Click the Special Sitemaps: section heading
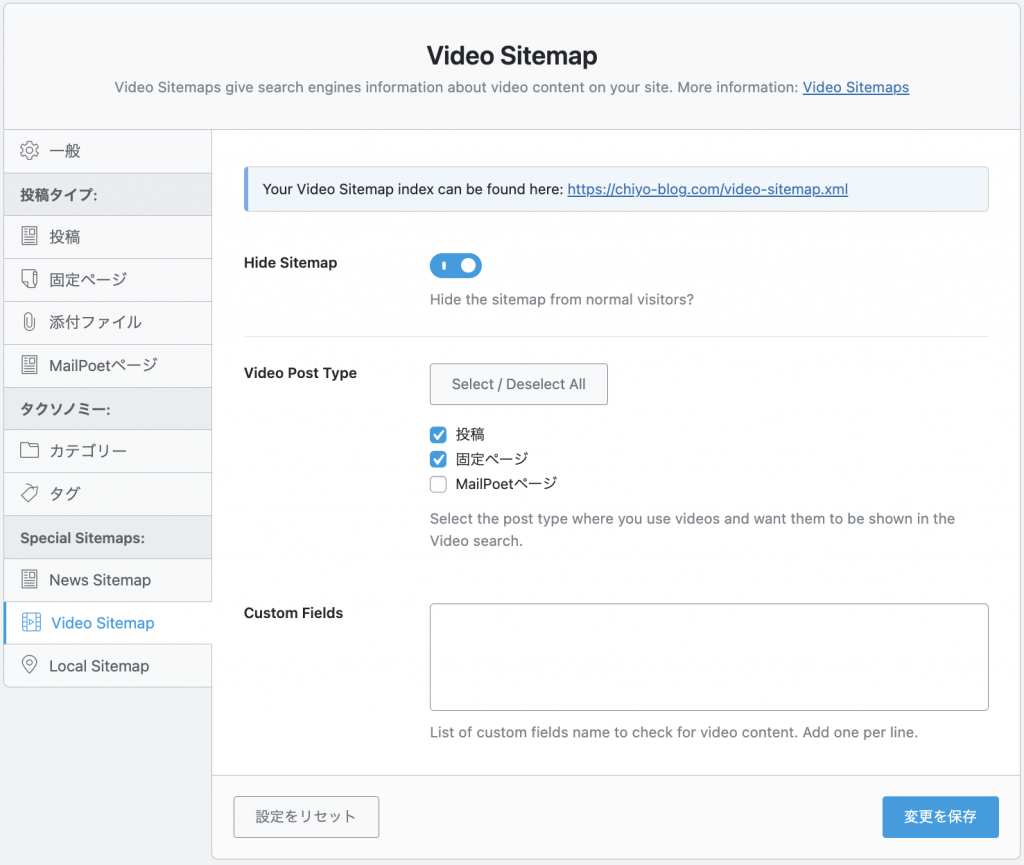 point(82,538)
